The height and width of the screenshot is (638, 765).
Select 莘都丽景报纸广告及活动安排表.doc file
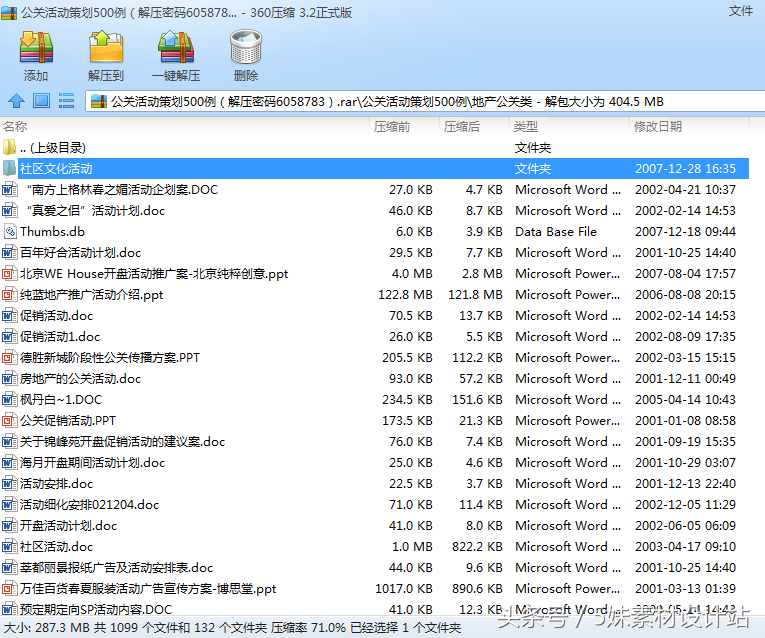click(x=375, y=567)
